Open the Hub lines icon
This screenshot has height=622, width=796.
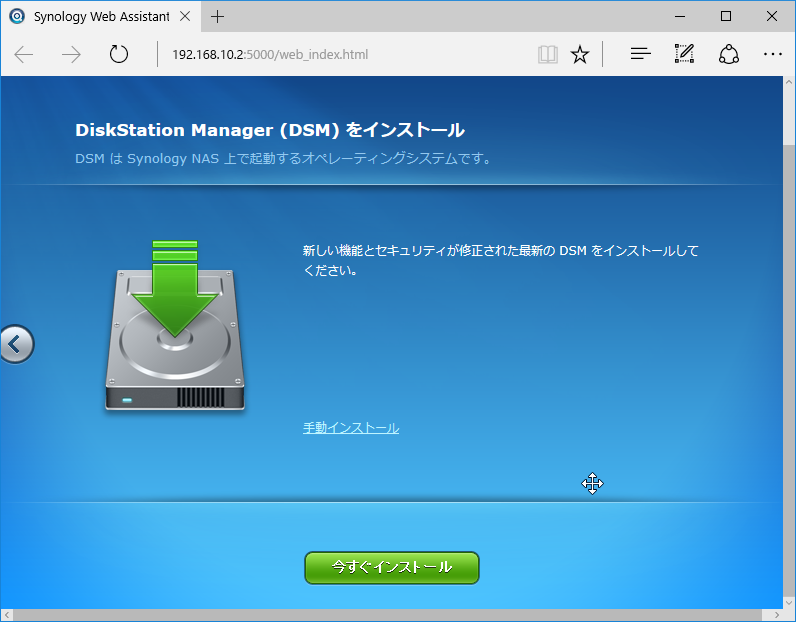coord(641,54)
